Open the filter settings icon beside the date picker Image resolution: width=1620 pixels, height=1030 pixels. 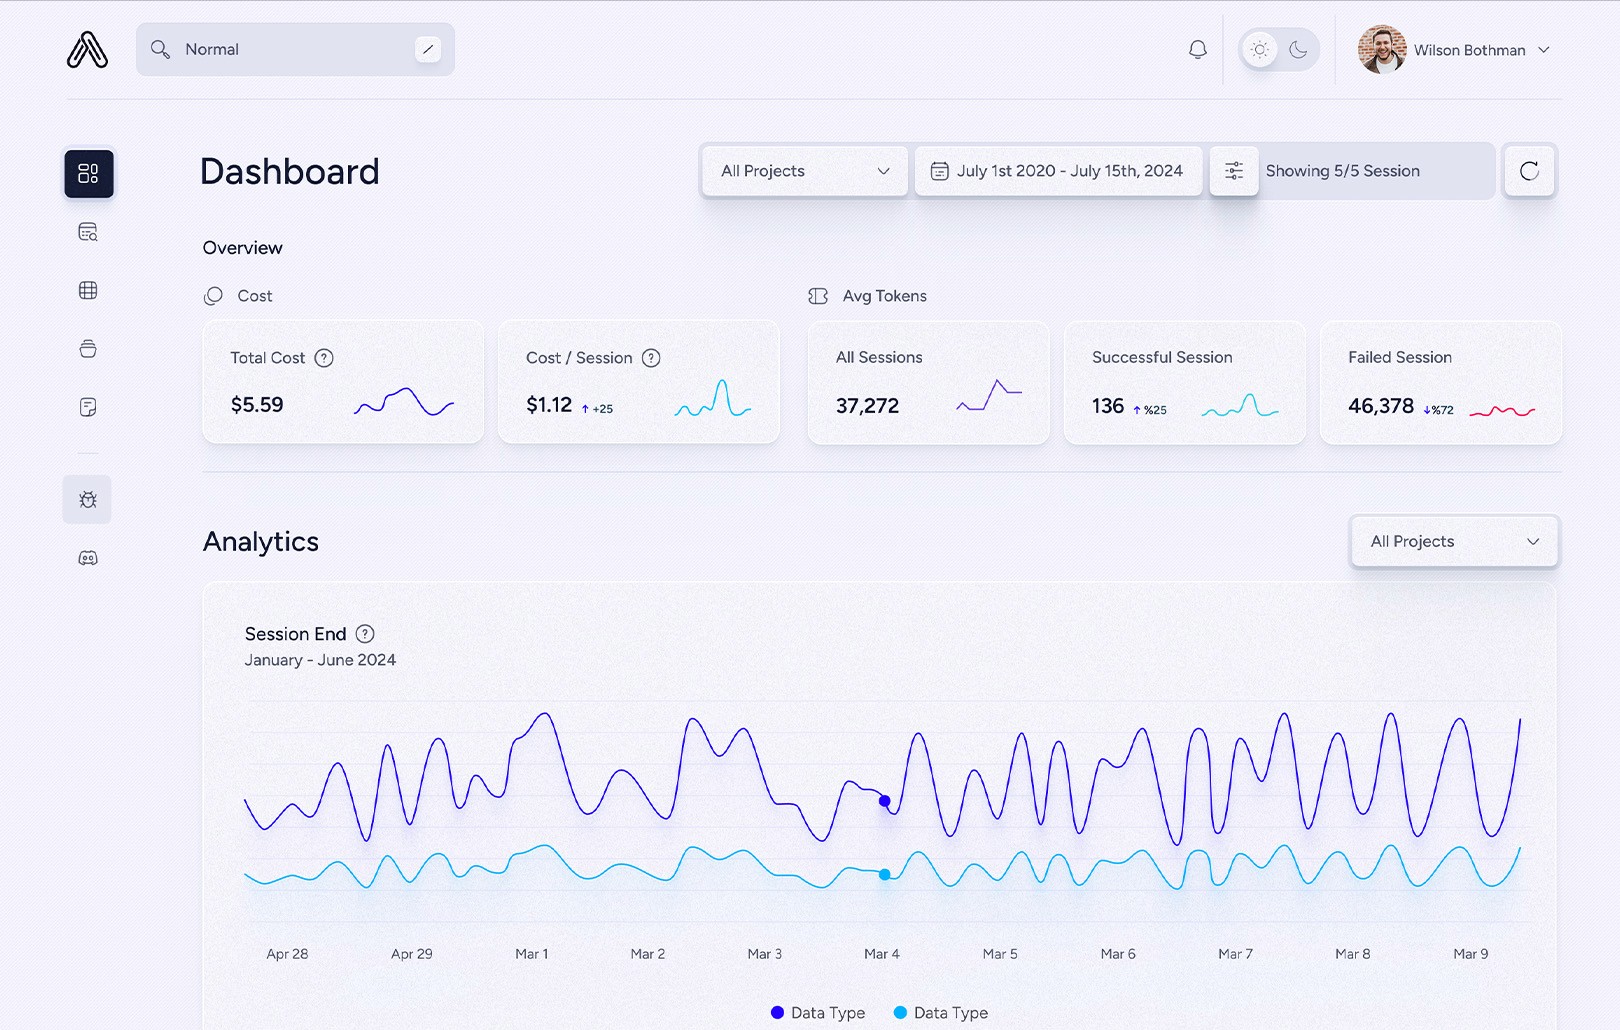click(1234, 170)
